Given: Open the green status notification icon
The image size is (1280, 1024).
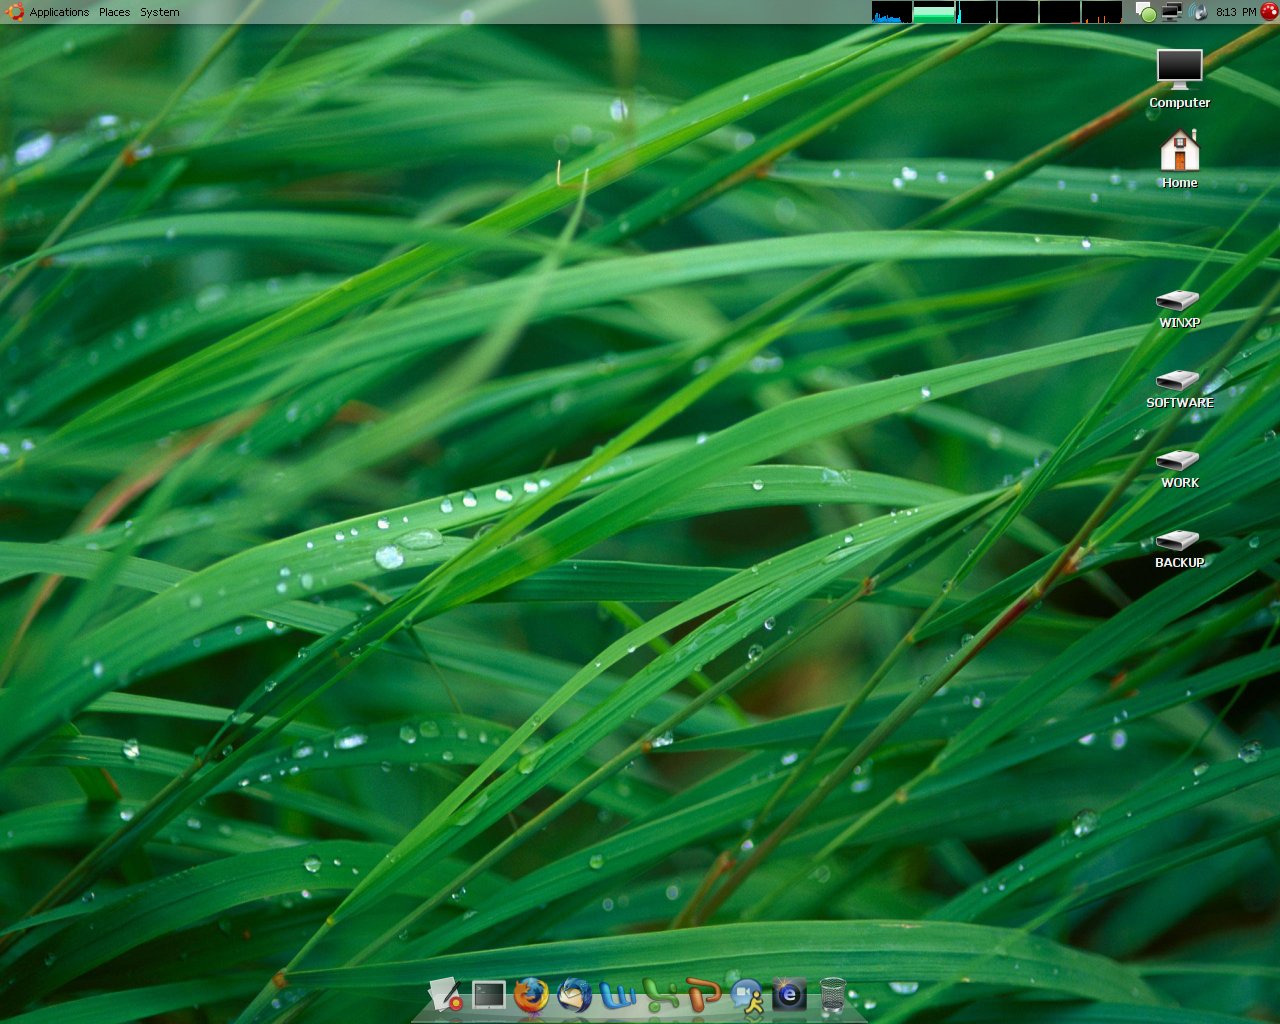Looking at the screenshot, I should [1146, 13].
